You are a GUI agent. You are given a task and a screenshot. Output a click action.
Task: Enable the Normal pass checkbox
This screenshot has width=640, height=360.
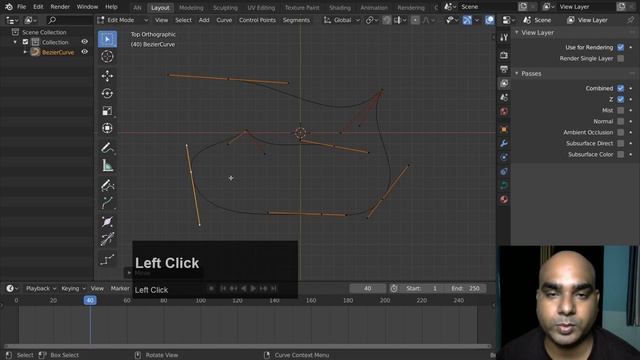[620, 121]
